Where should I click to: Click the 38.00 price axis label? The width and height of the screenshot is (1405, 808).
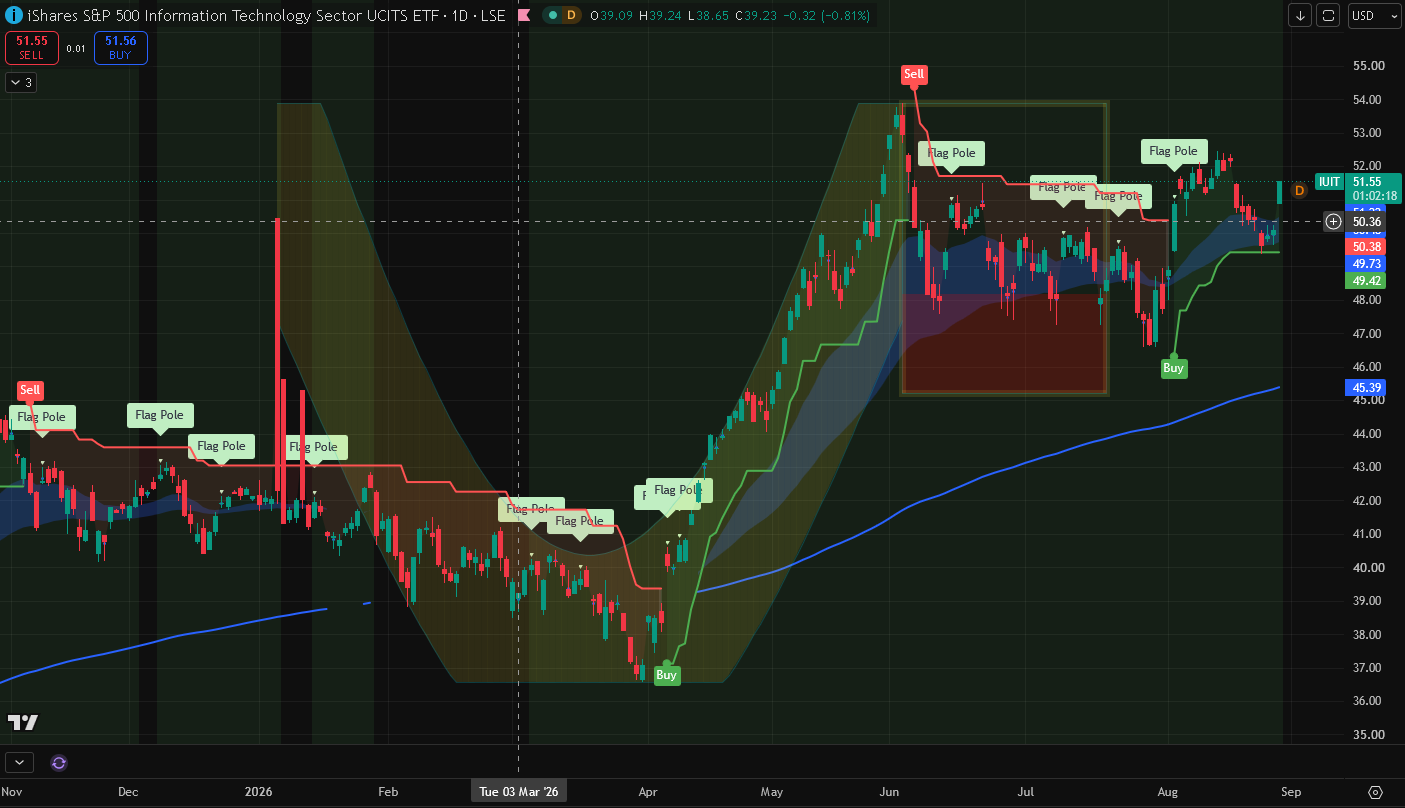[x=1368, y=634]
